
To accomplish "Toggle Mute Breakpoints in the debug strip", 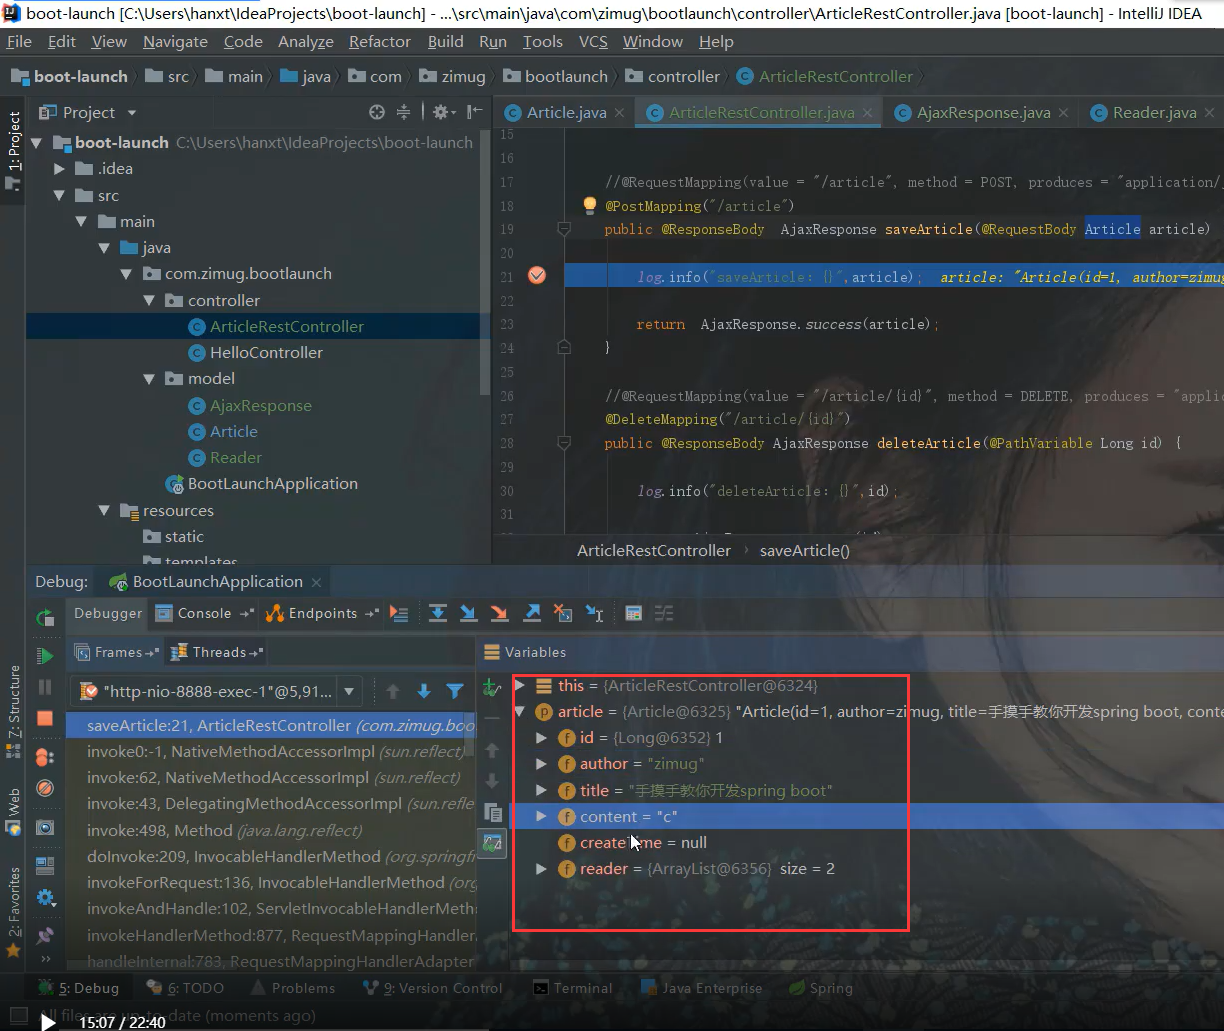I will 45,788.
